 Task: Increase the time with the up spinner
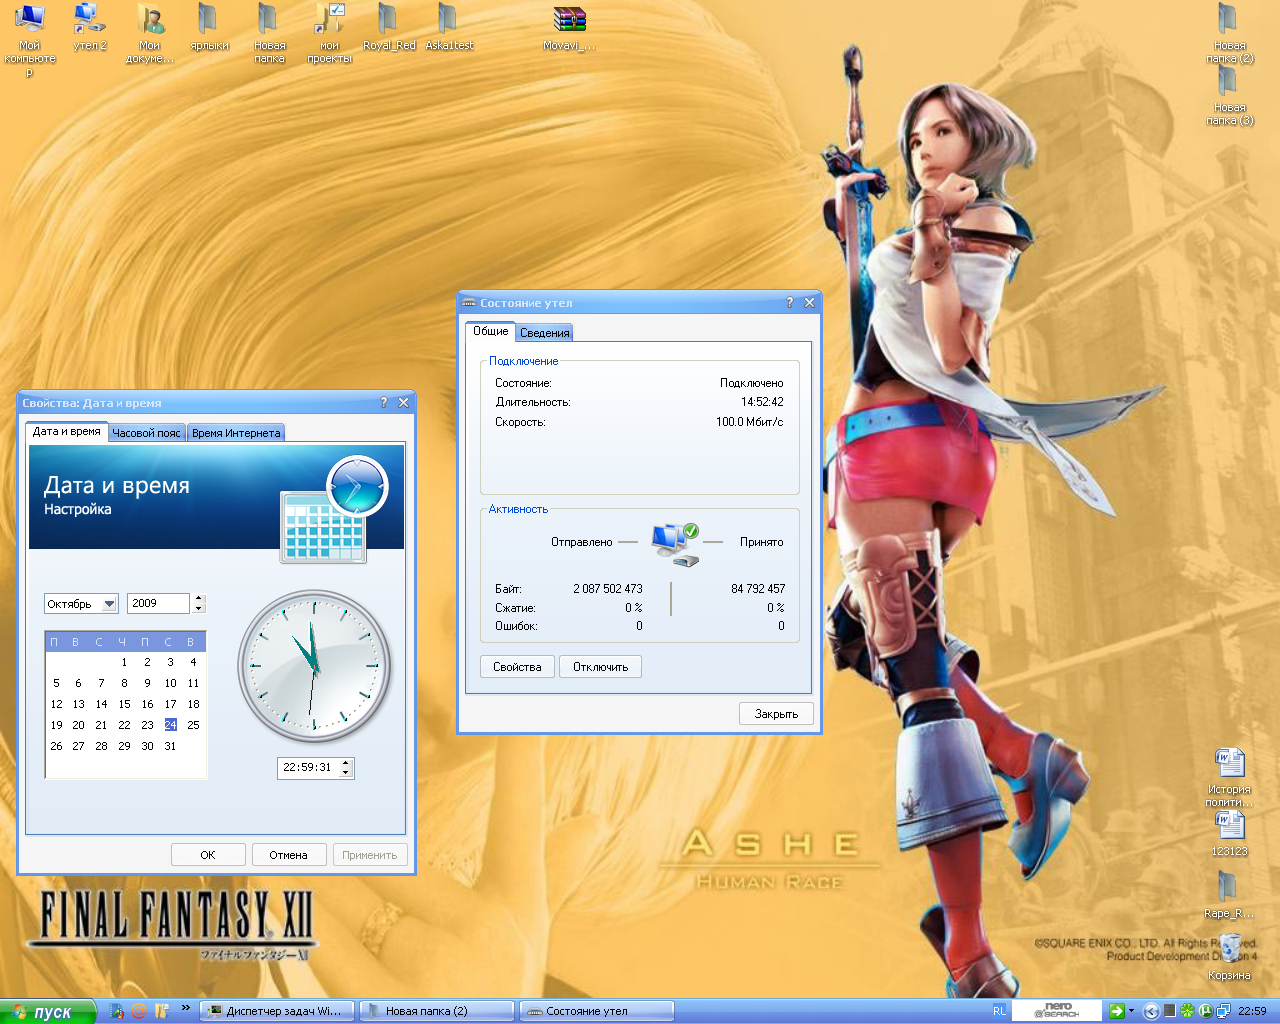point(346,763)
